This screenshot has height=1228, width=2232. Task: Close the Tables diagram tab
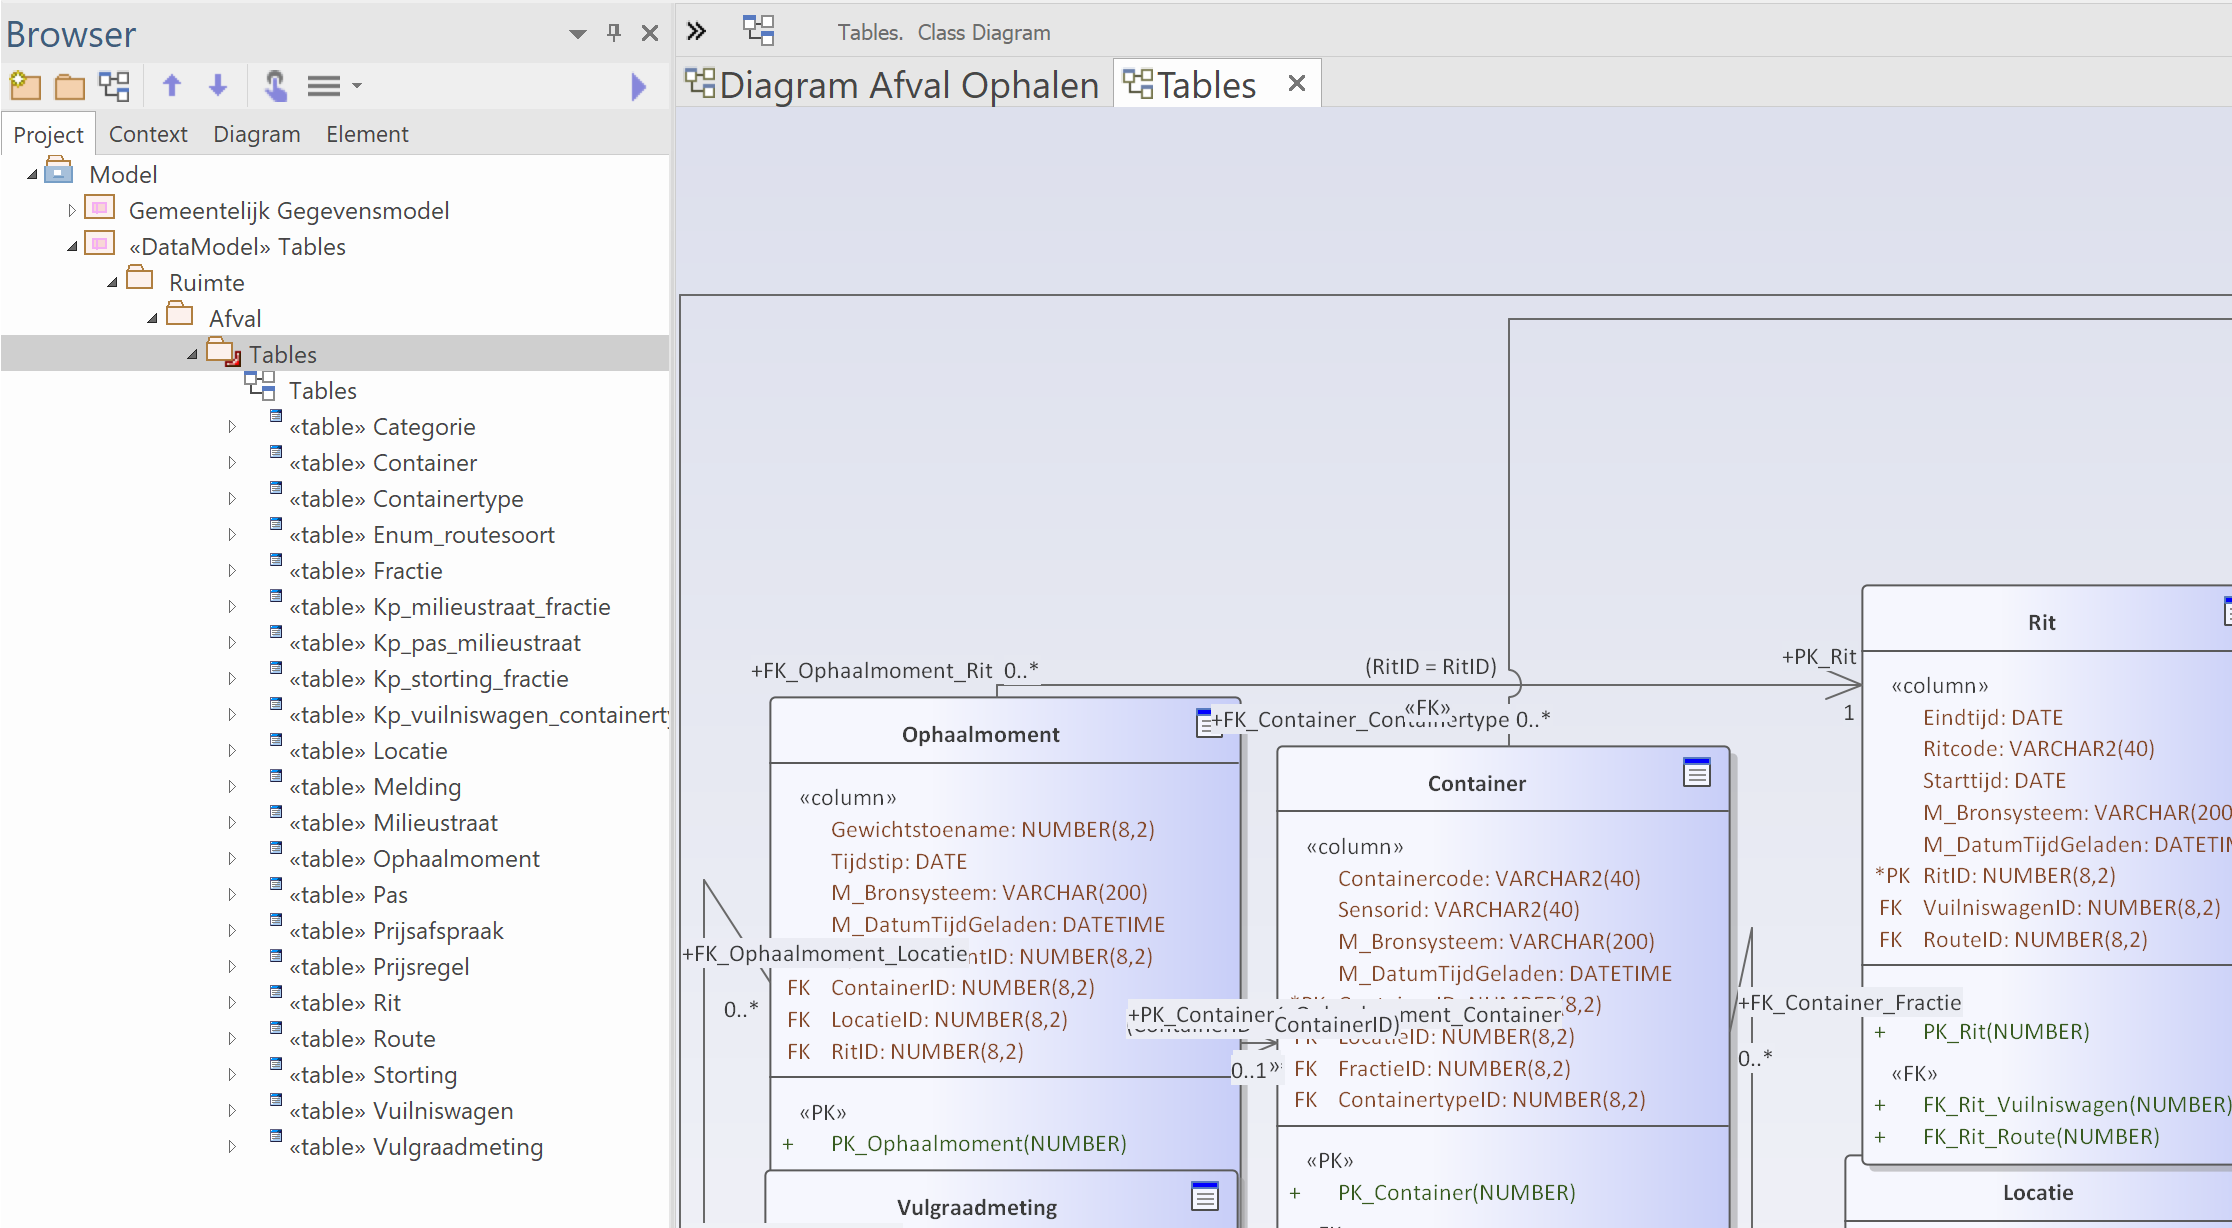(x=1297, y=84)
